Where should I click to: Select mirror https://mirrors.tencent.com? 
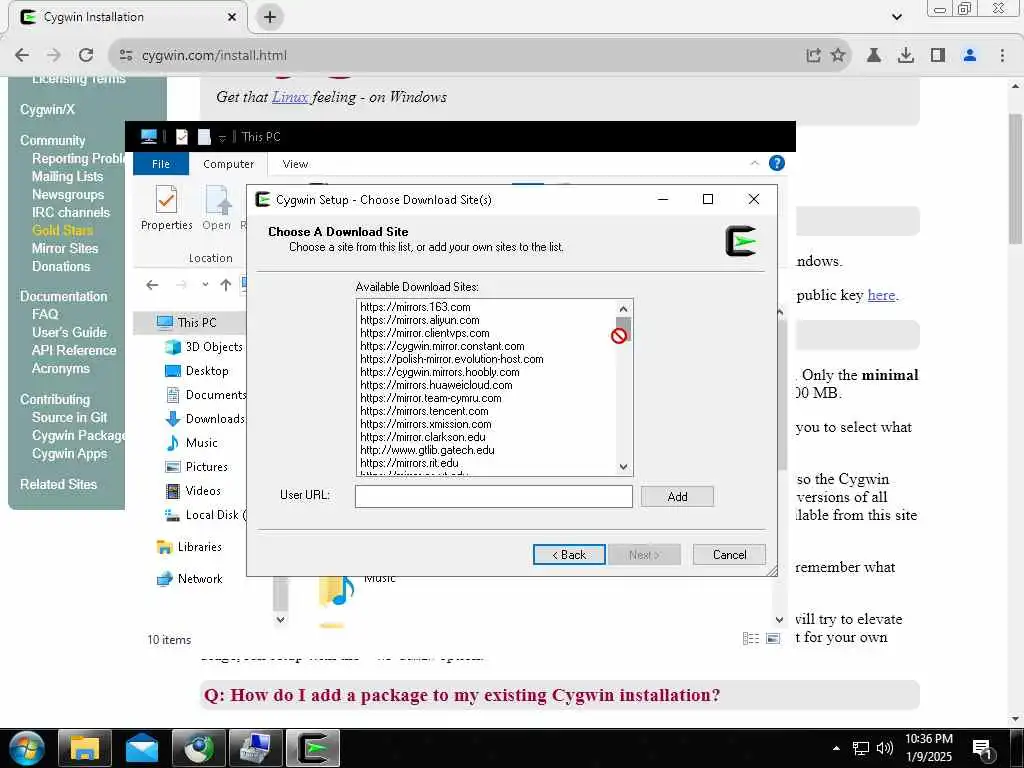point(424,411)
